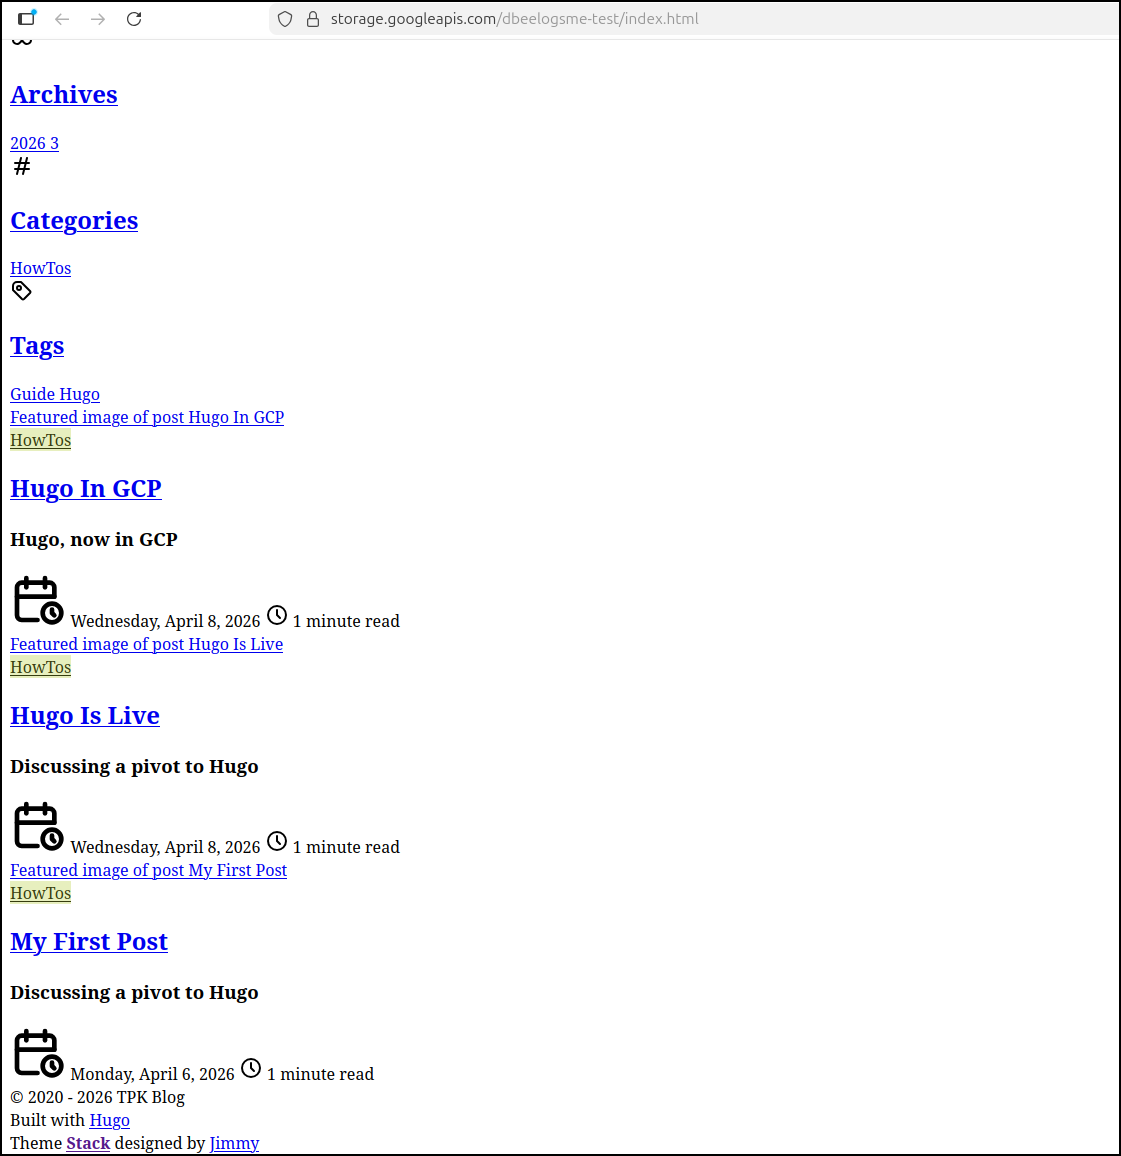Reload the page using the refresh icon
This screenshot has width=1121, height=1156.
tap(133, 18)
